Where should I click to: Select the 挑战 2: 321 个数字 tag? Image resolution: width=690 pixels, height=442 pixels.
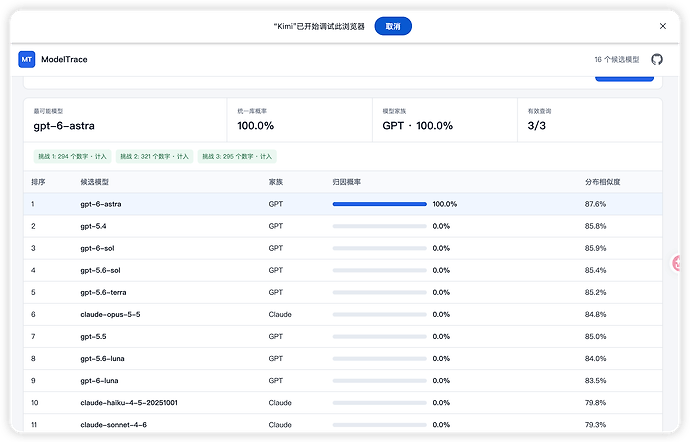click(x=154, y=156)
